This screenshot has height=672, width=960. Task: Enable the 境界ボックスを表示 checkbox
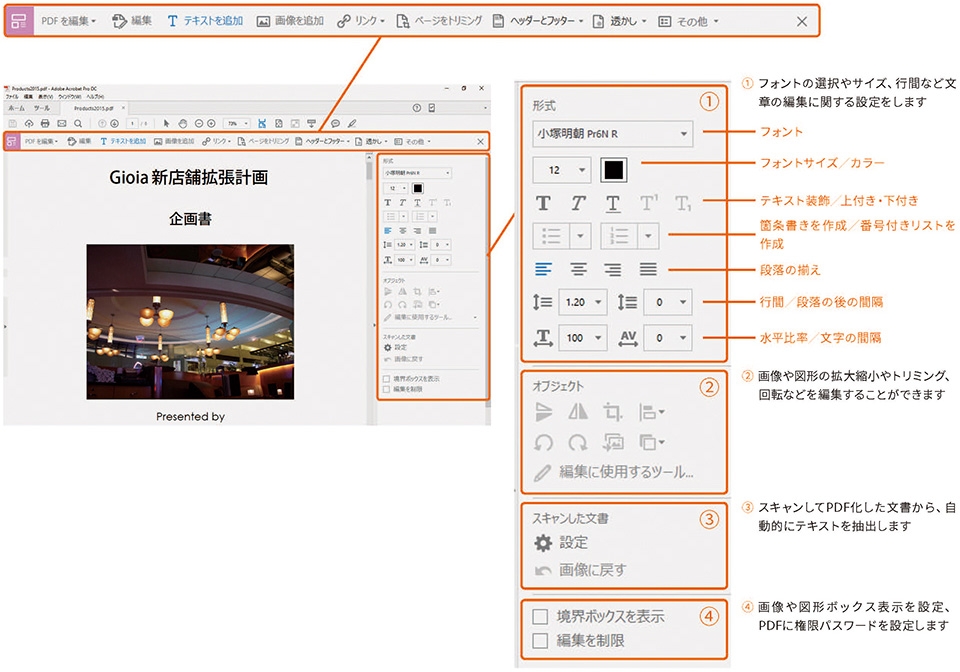click(x=540, y=616)
